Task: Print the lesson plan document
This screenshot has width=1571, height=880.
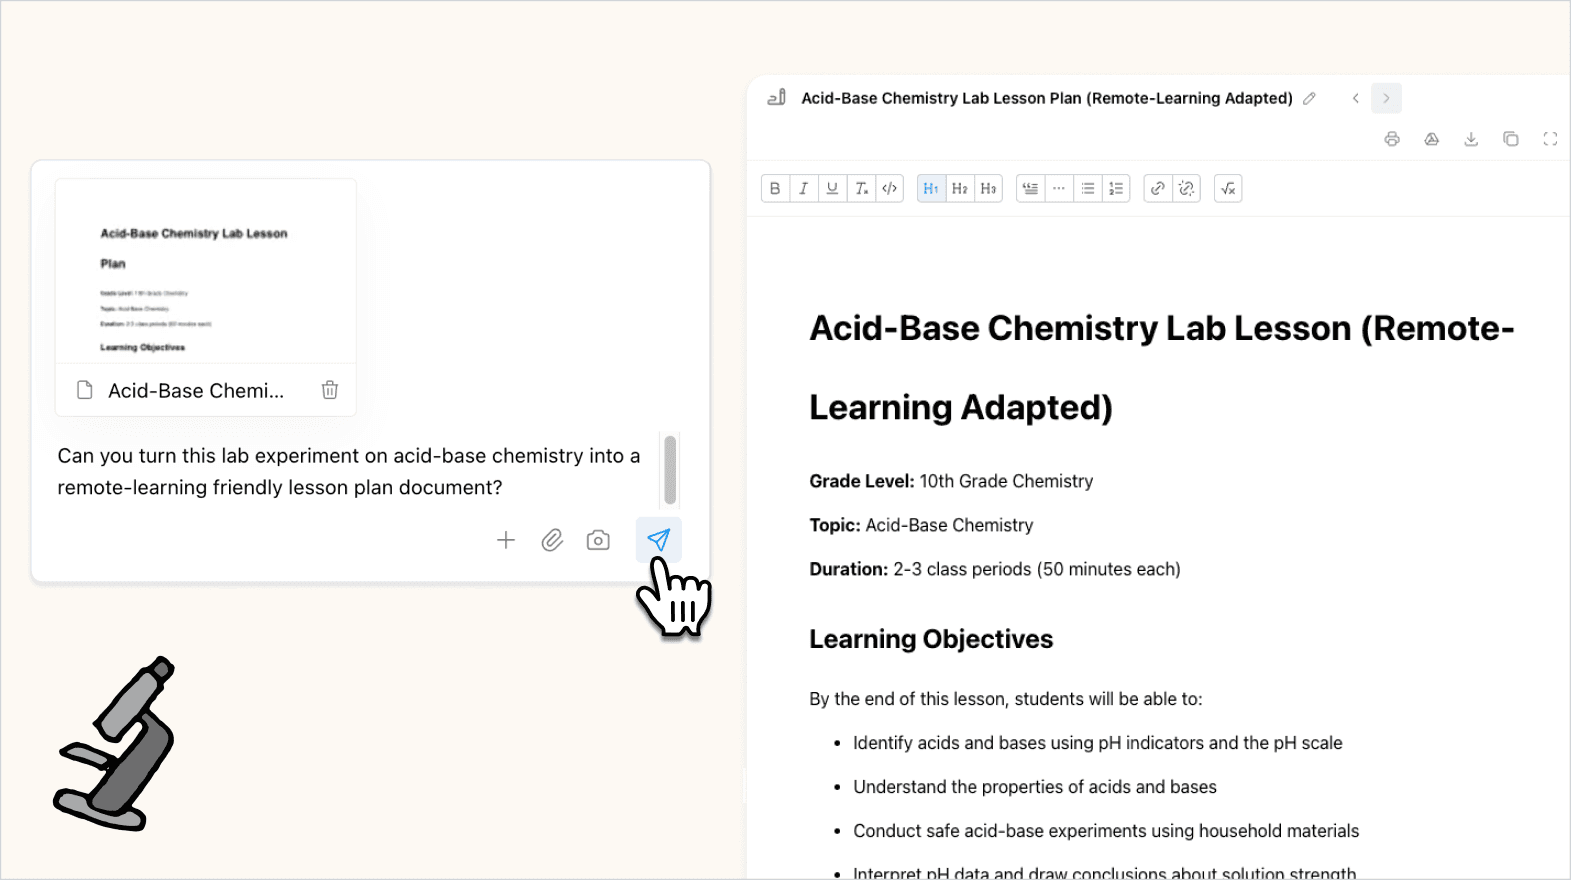Action: click(x=1392, y=139)
